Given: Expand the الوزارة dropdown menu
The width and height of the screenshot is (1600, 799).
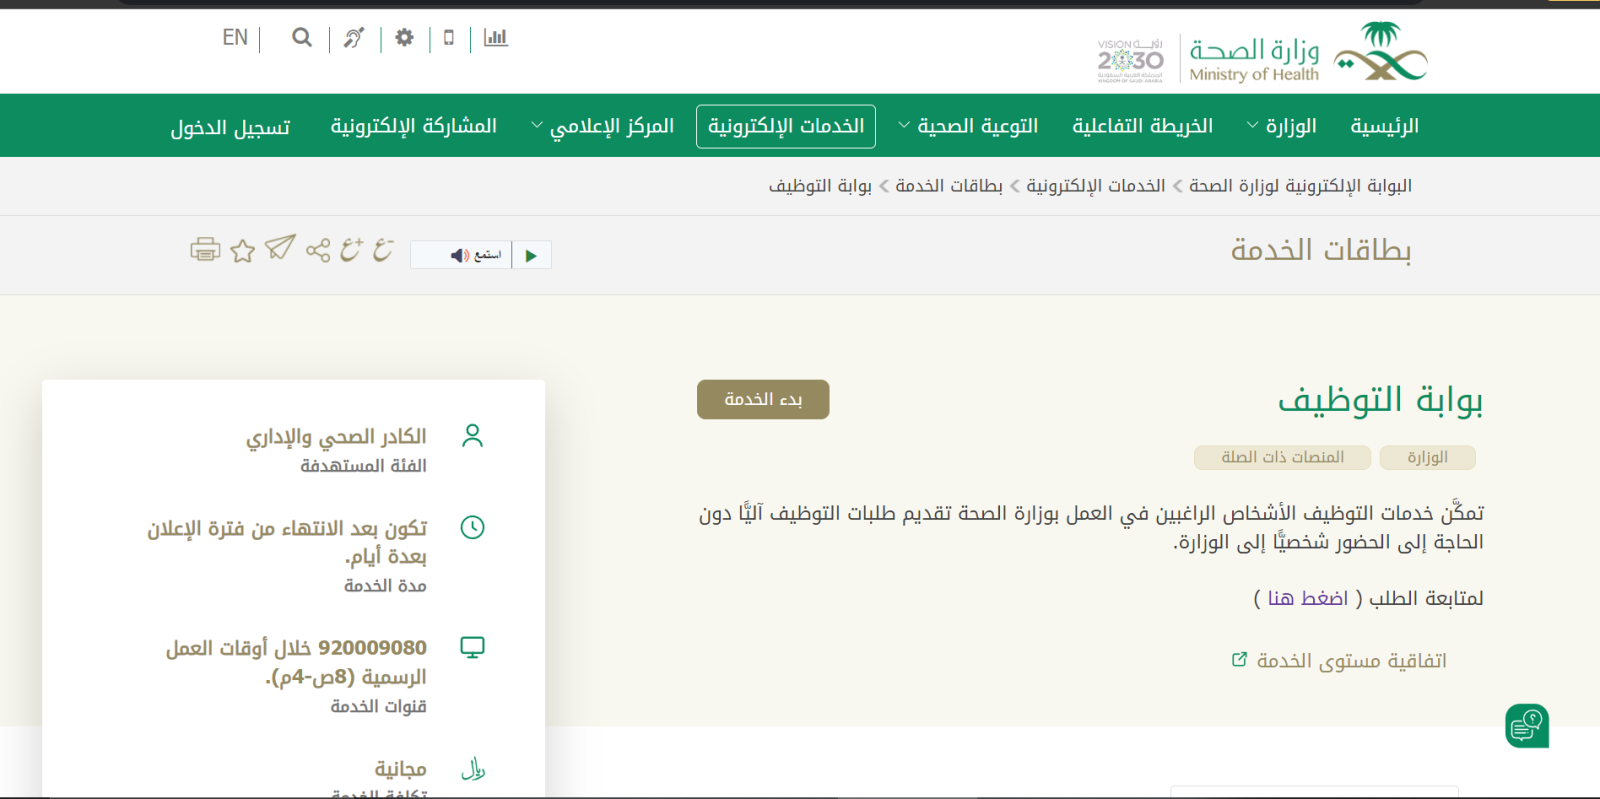Looking at the screenshot, I should (x=1281, y=126).
